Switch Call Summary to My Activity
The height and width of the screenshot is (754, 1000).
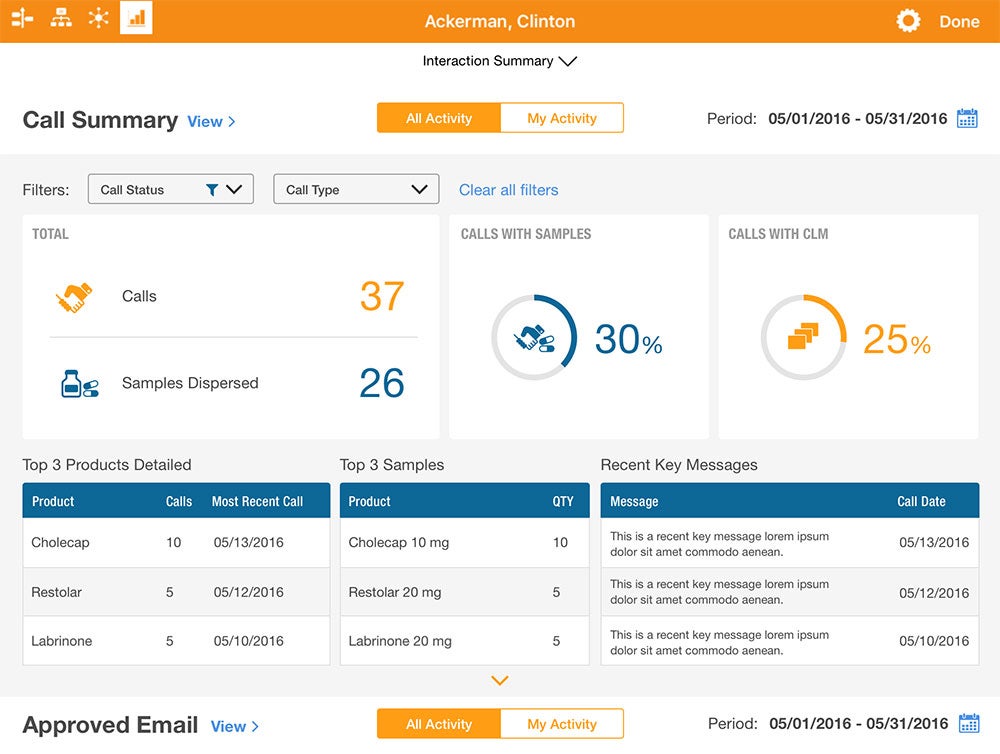[561, 118]
